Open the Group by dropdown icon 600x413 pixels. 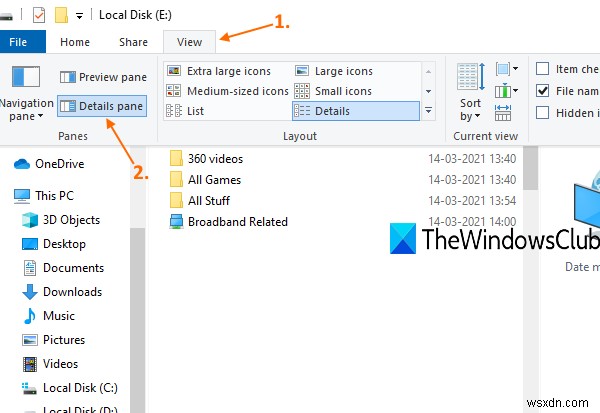(507, 69)
